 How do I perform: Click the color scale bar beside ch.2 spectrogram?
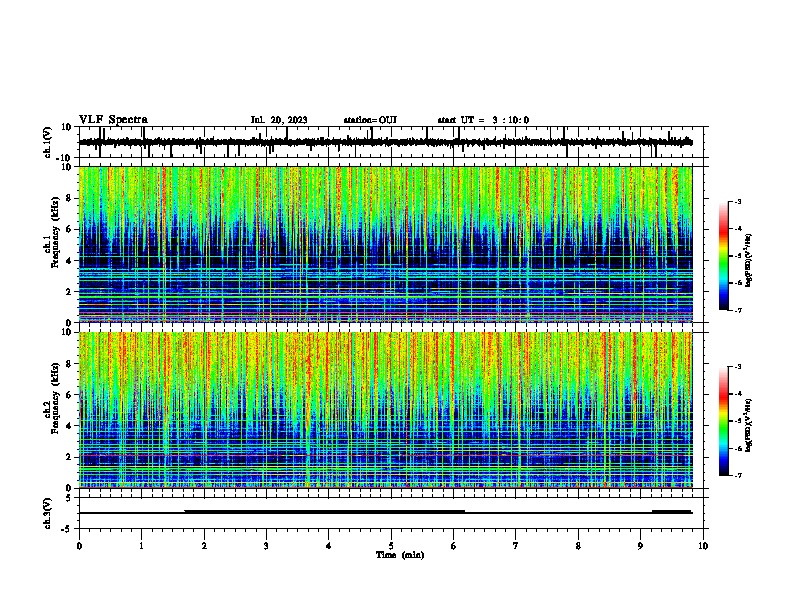coord(724,421)
